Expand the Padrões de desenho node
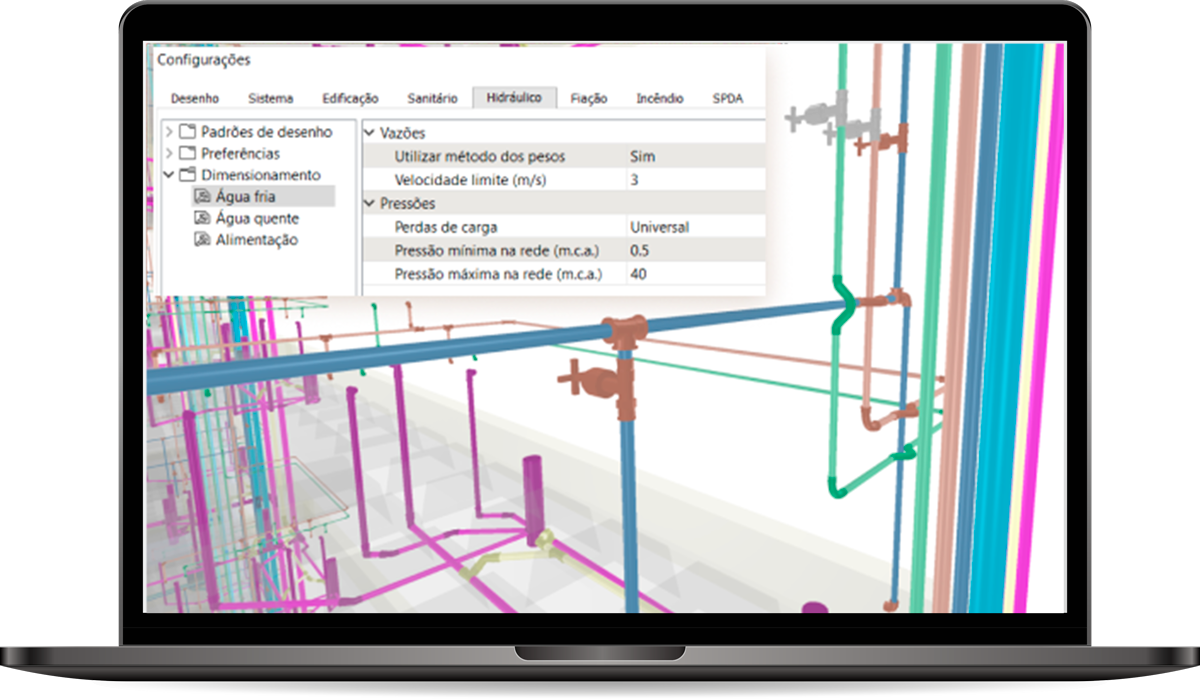The width and height of the screenshot is (1200, 699). 169,131
